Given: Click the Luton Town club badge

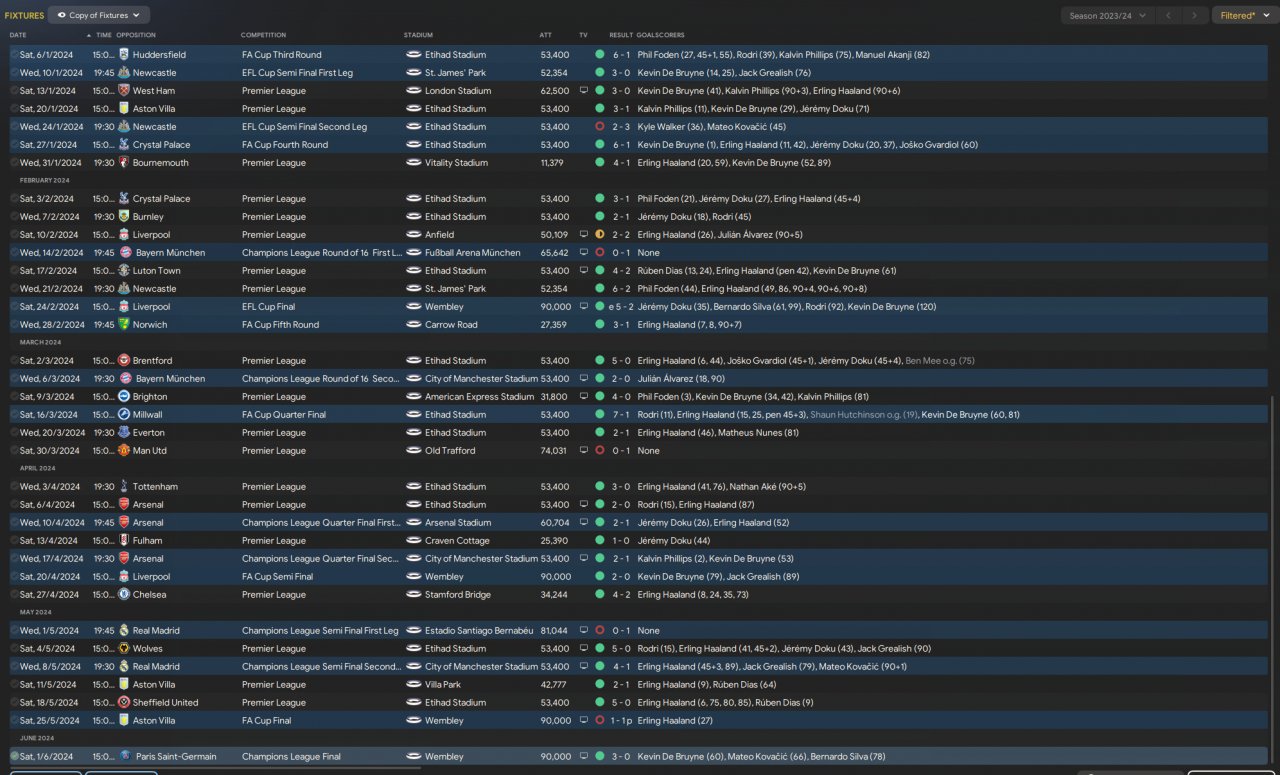Looking at the screenshot, I should tap(124, 271).
